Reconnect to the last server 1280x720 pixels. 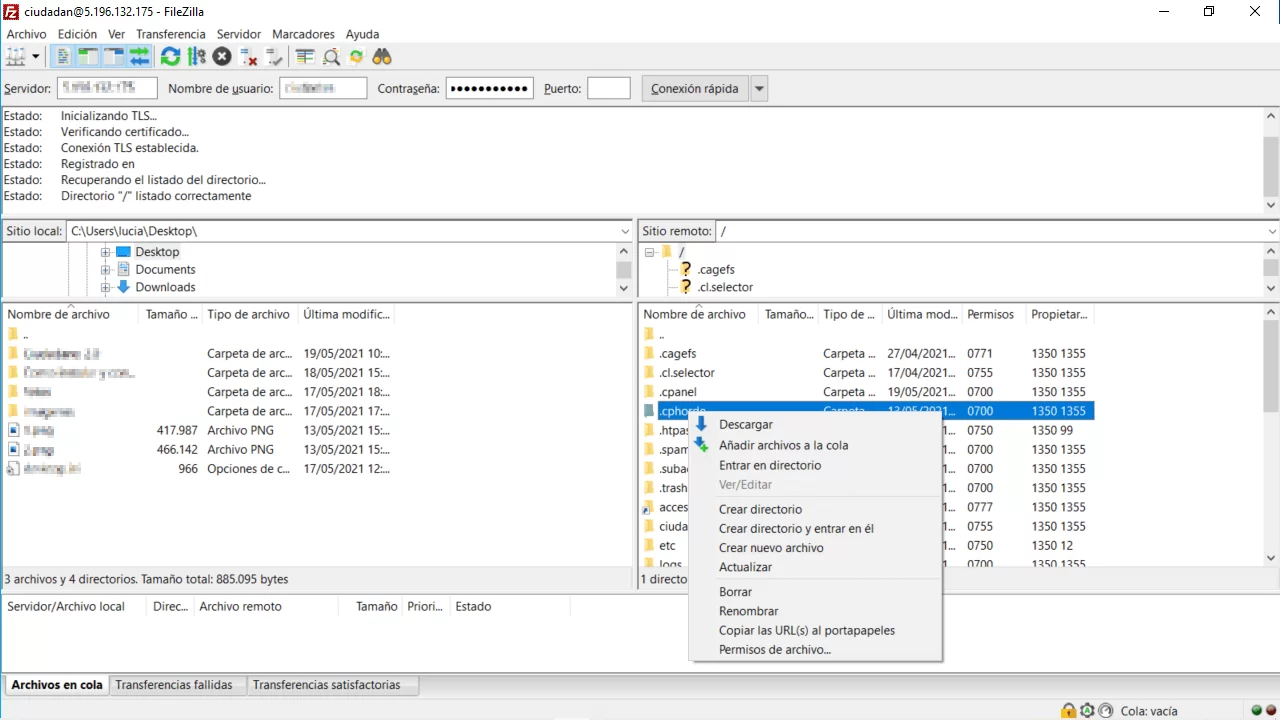274,57
